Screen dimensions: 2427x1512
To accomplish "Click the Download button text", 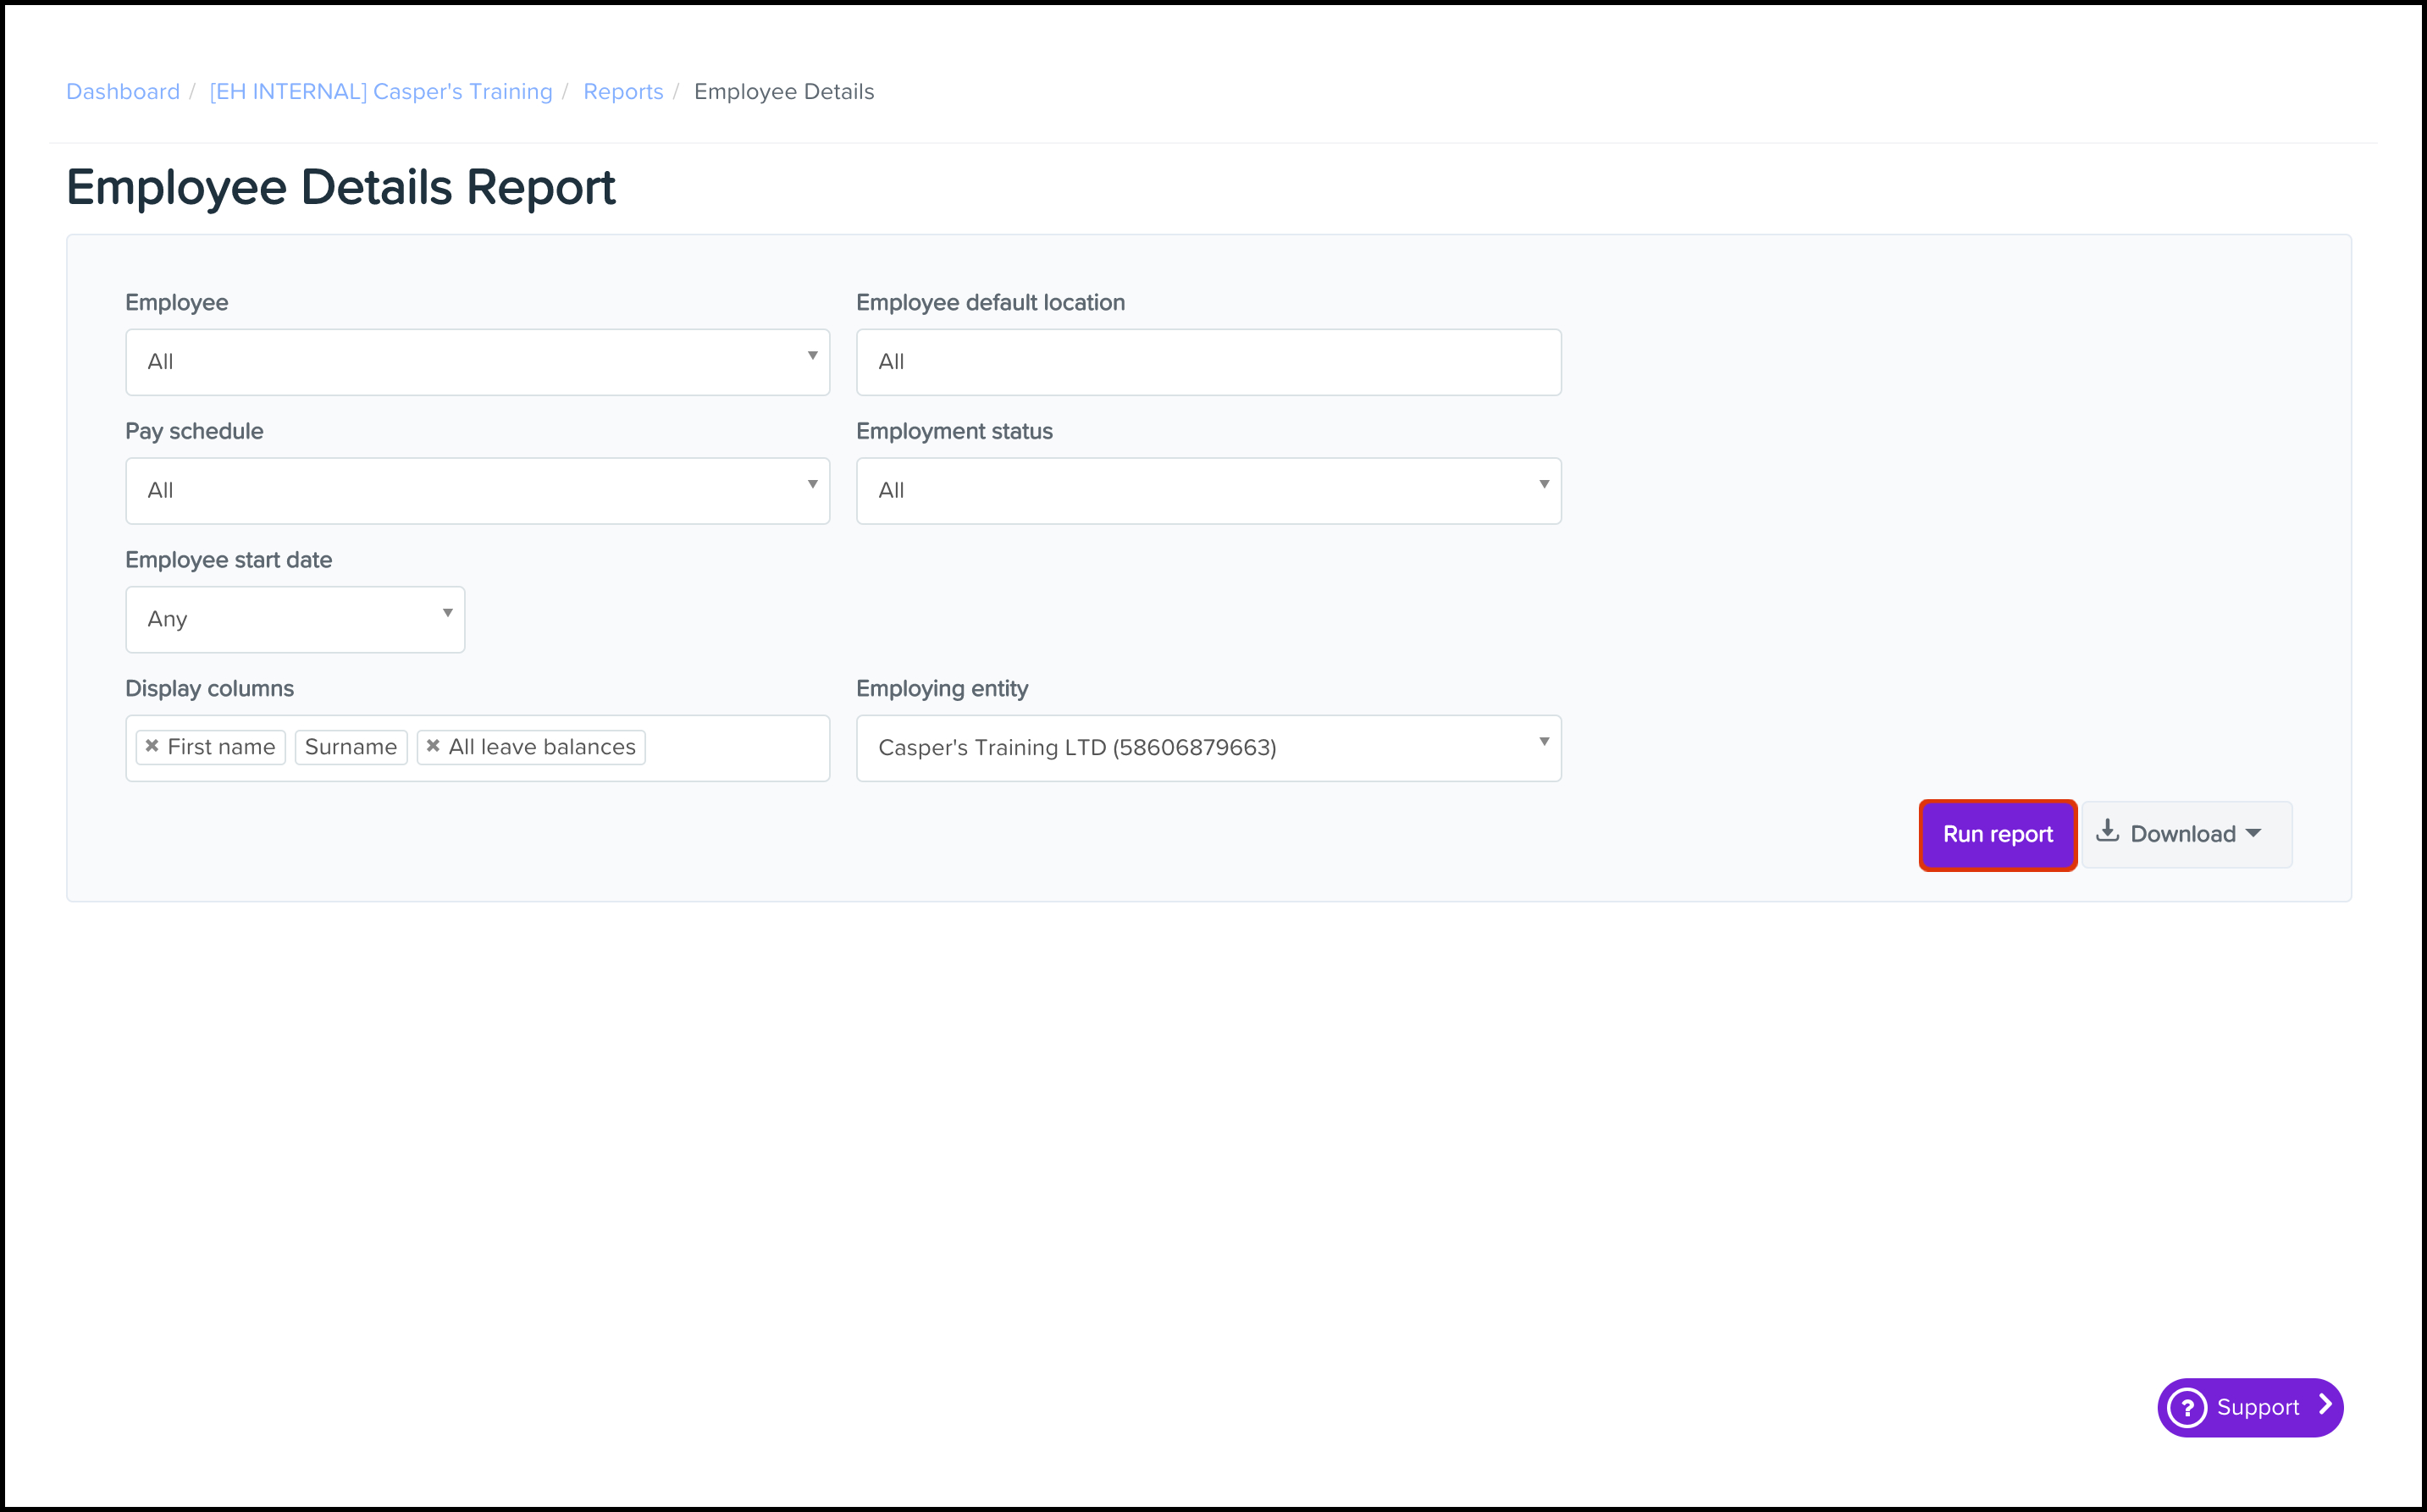I will pos(2182,834).
